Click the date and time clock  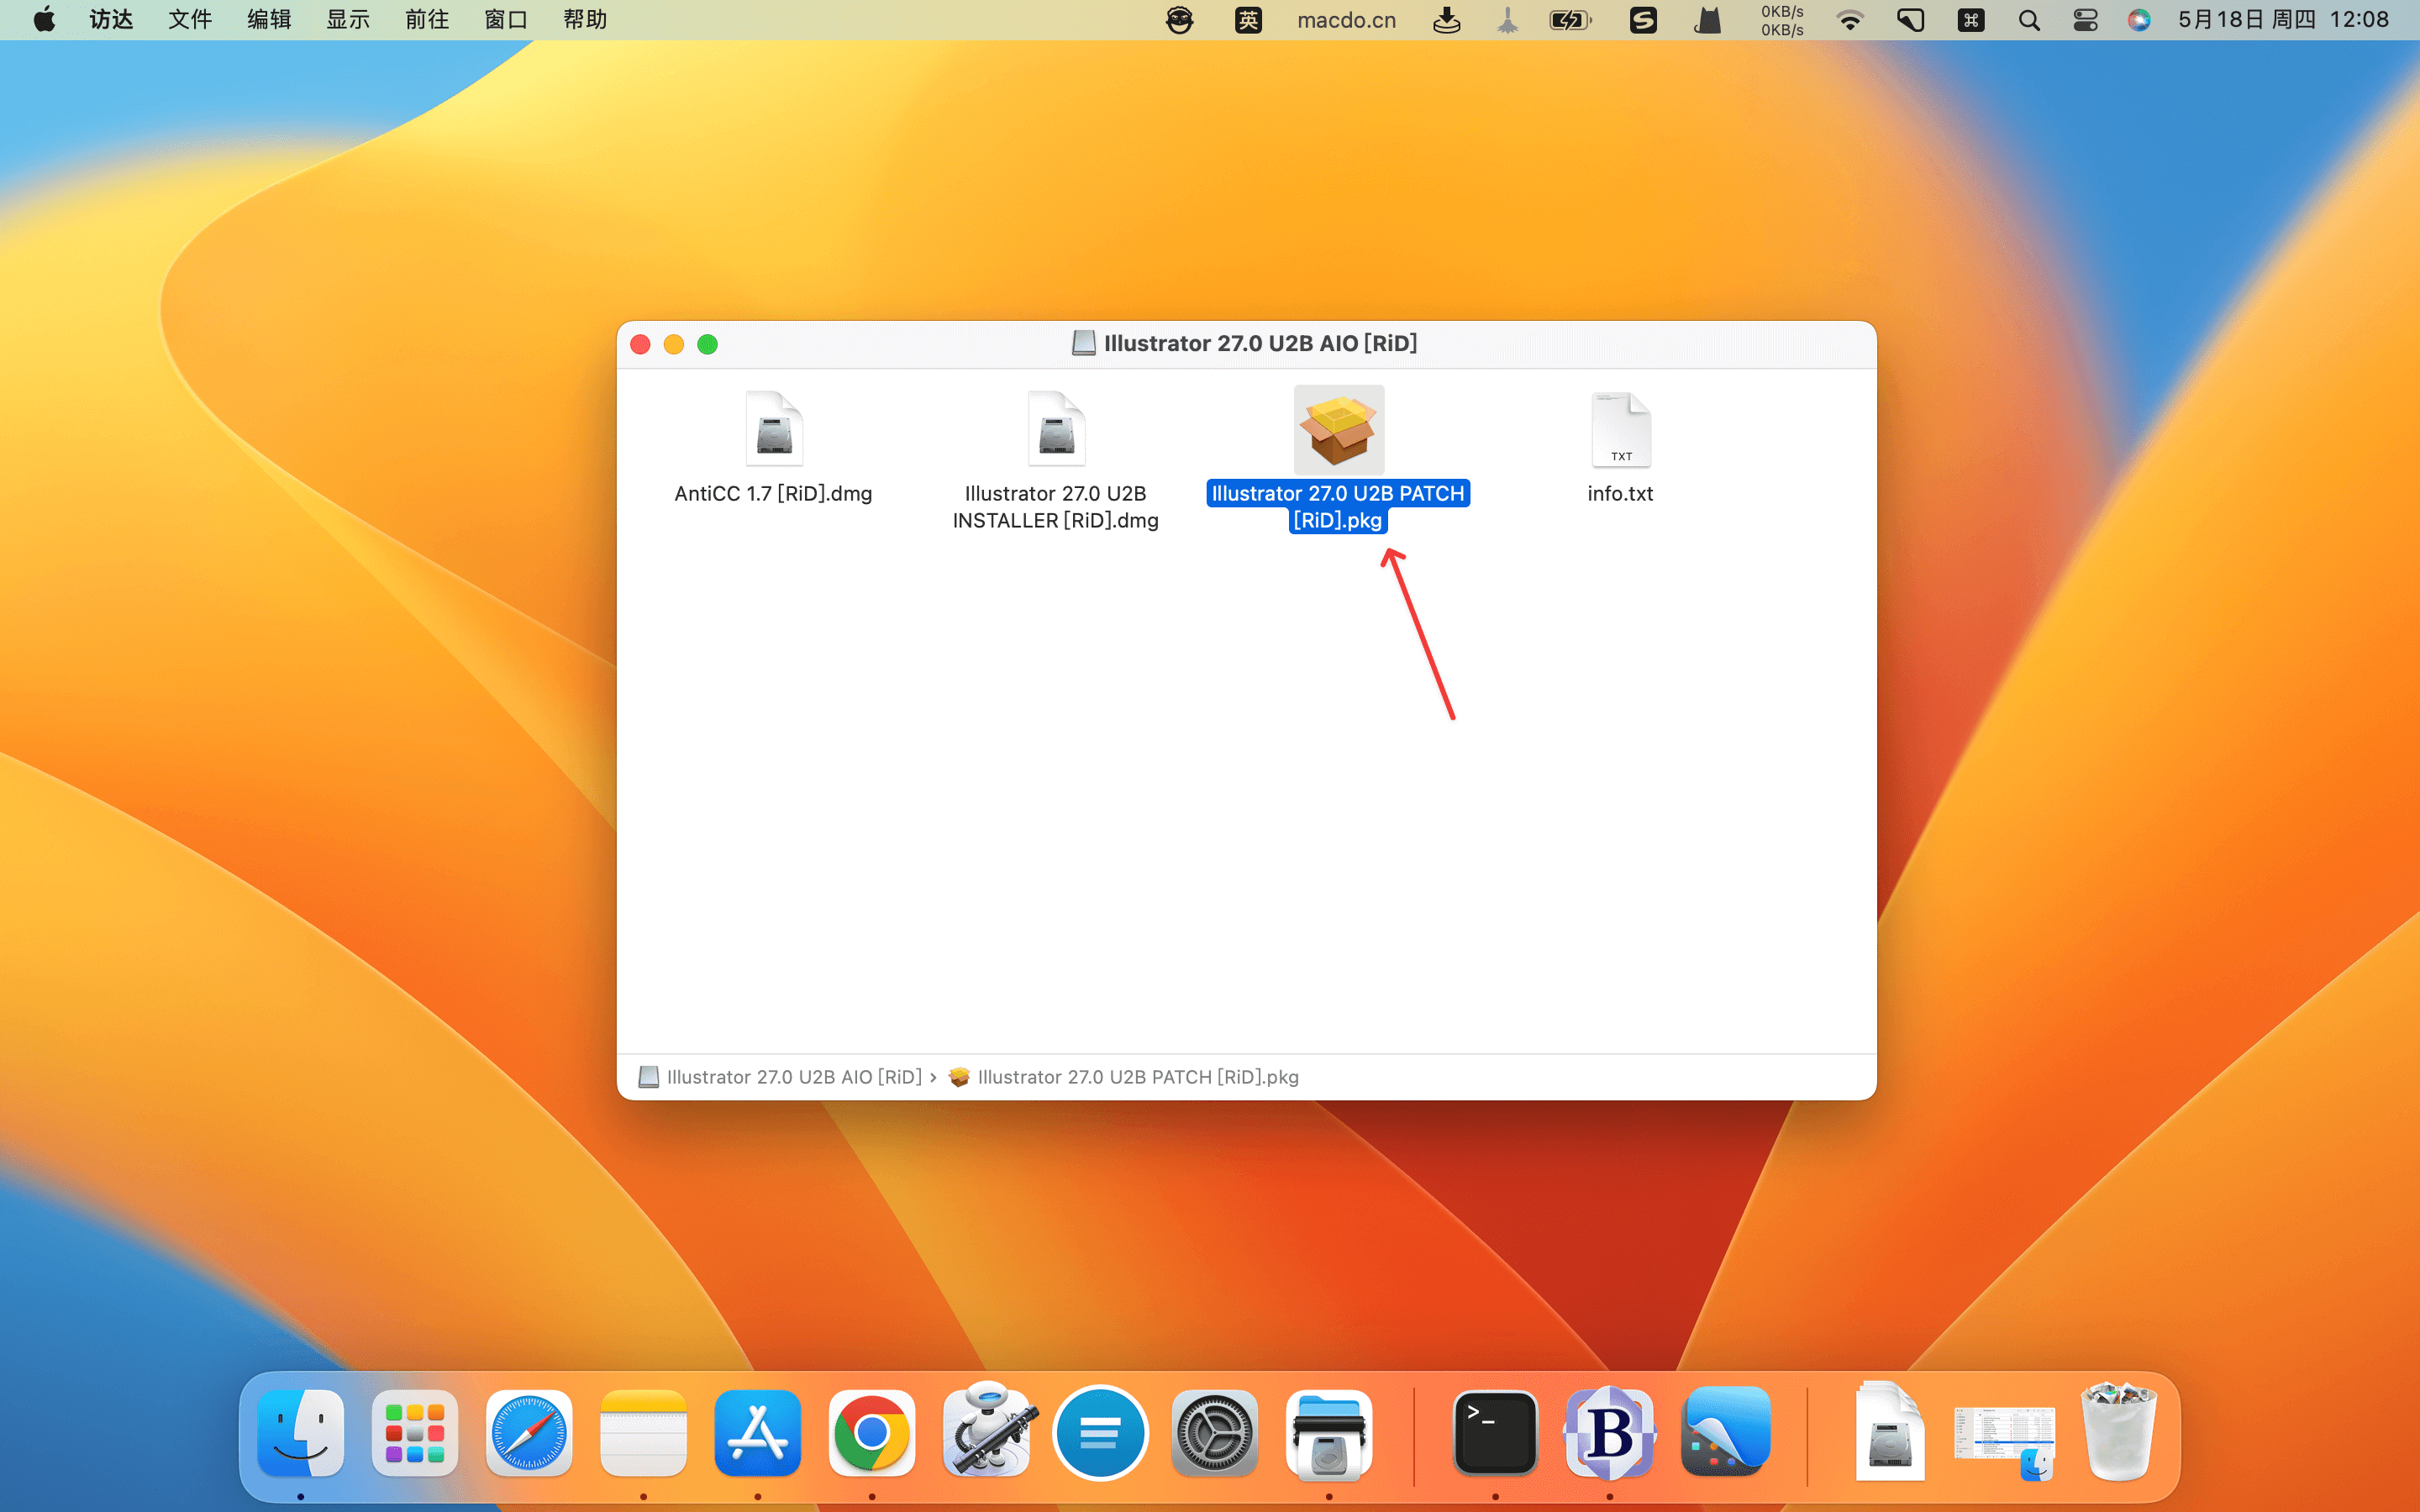(x=2282, y=20)
